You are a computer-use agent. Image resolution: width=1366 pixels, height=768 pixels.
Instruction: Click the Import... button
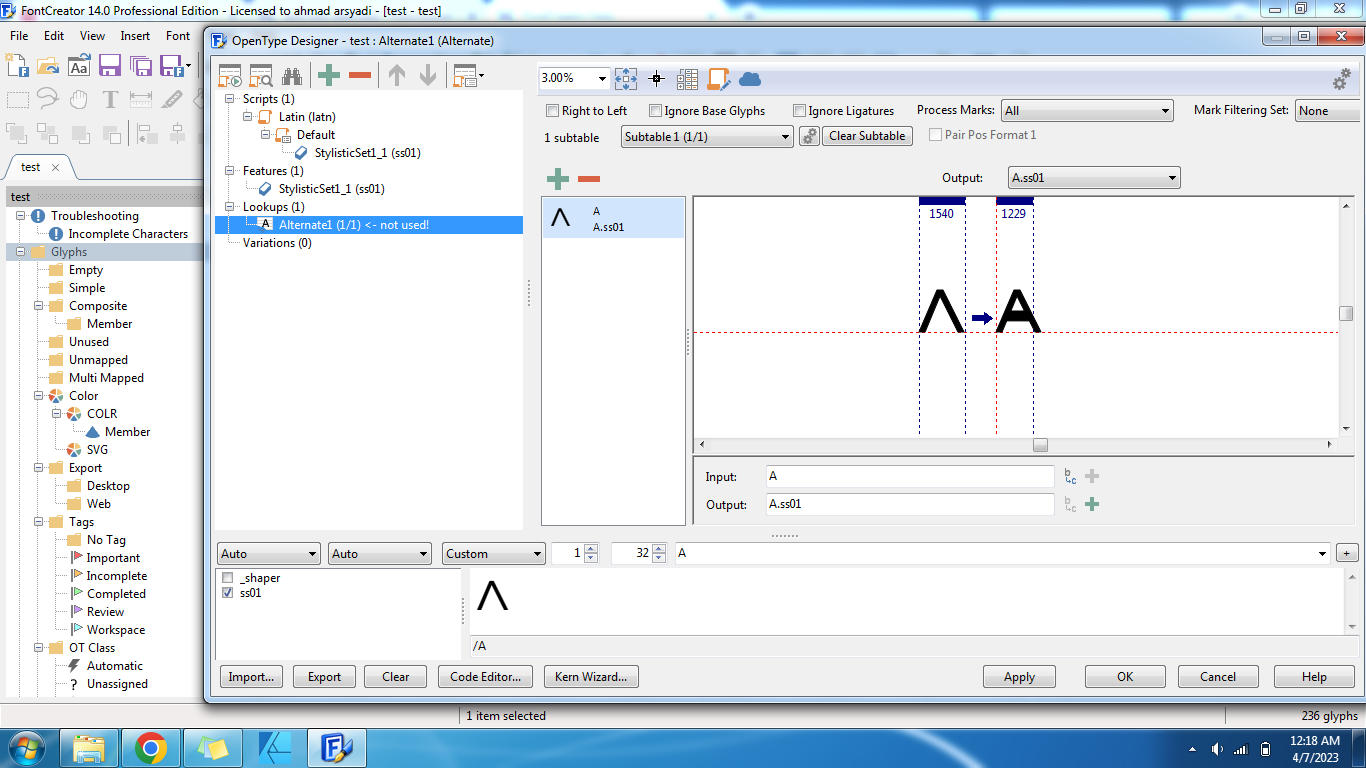pos(251,677)
